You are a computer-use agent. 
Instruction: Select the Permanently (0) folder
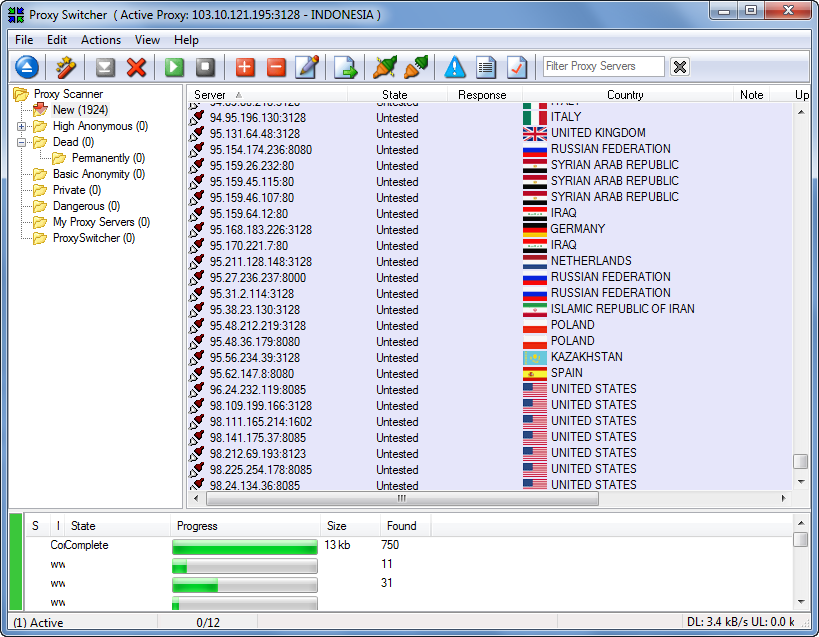tap(108, 158)
